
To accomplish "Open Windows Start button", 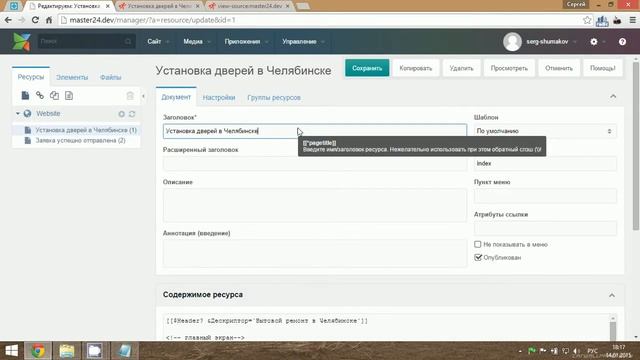I will 11,351.
